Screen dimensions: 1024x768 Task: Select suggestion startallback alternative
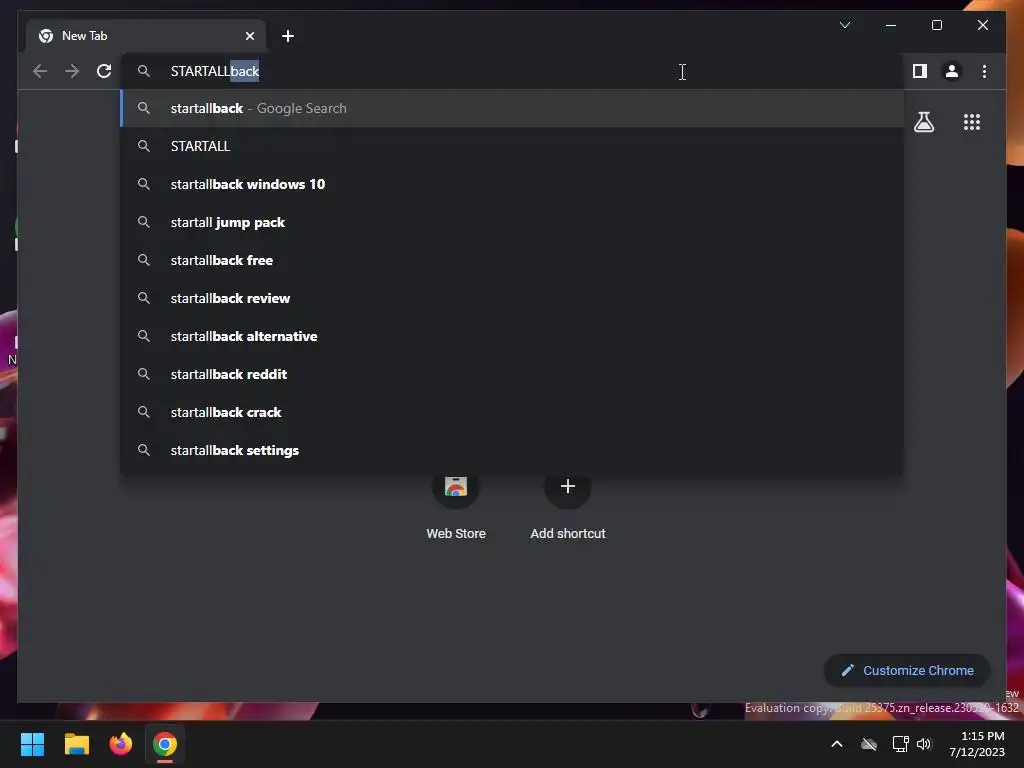pyautogui.click(x=513, y=336)
